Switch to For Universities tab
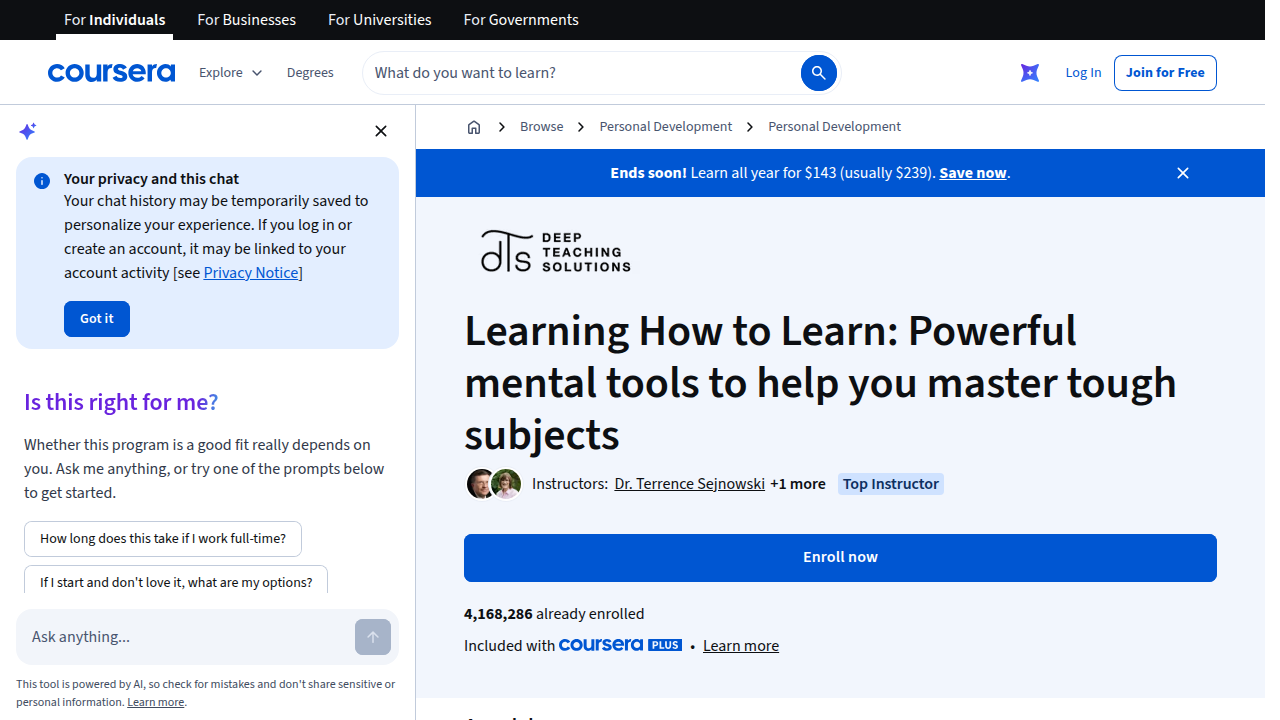The width and height of the screenshot is (1280, 720). pos(380,20)
